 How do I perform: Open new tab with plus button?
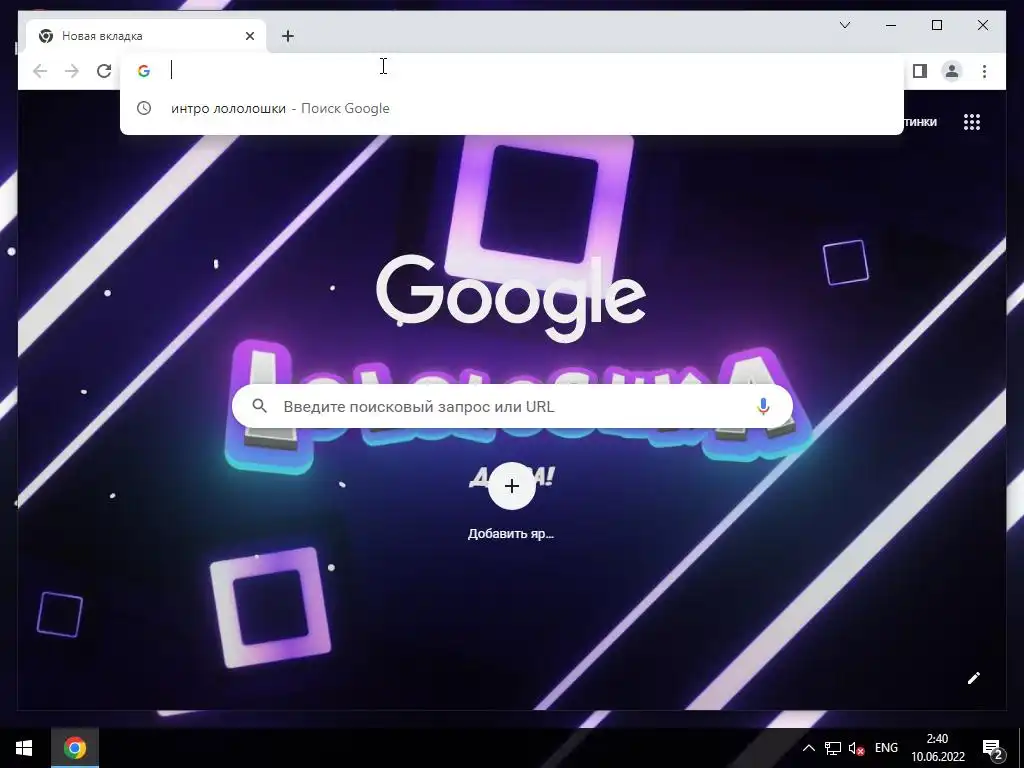tap(288, 36)
